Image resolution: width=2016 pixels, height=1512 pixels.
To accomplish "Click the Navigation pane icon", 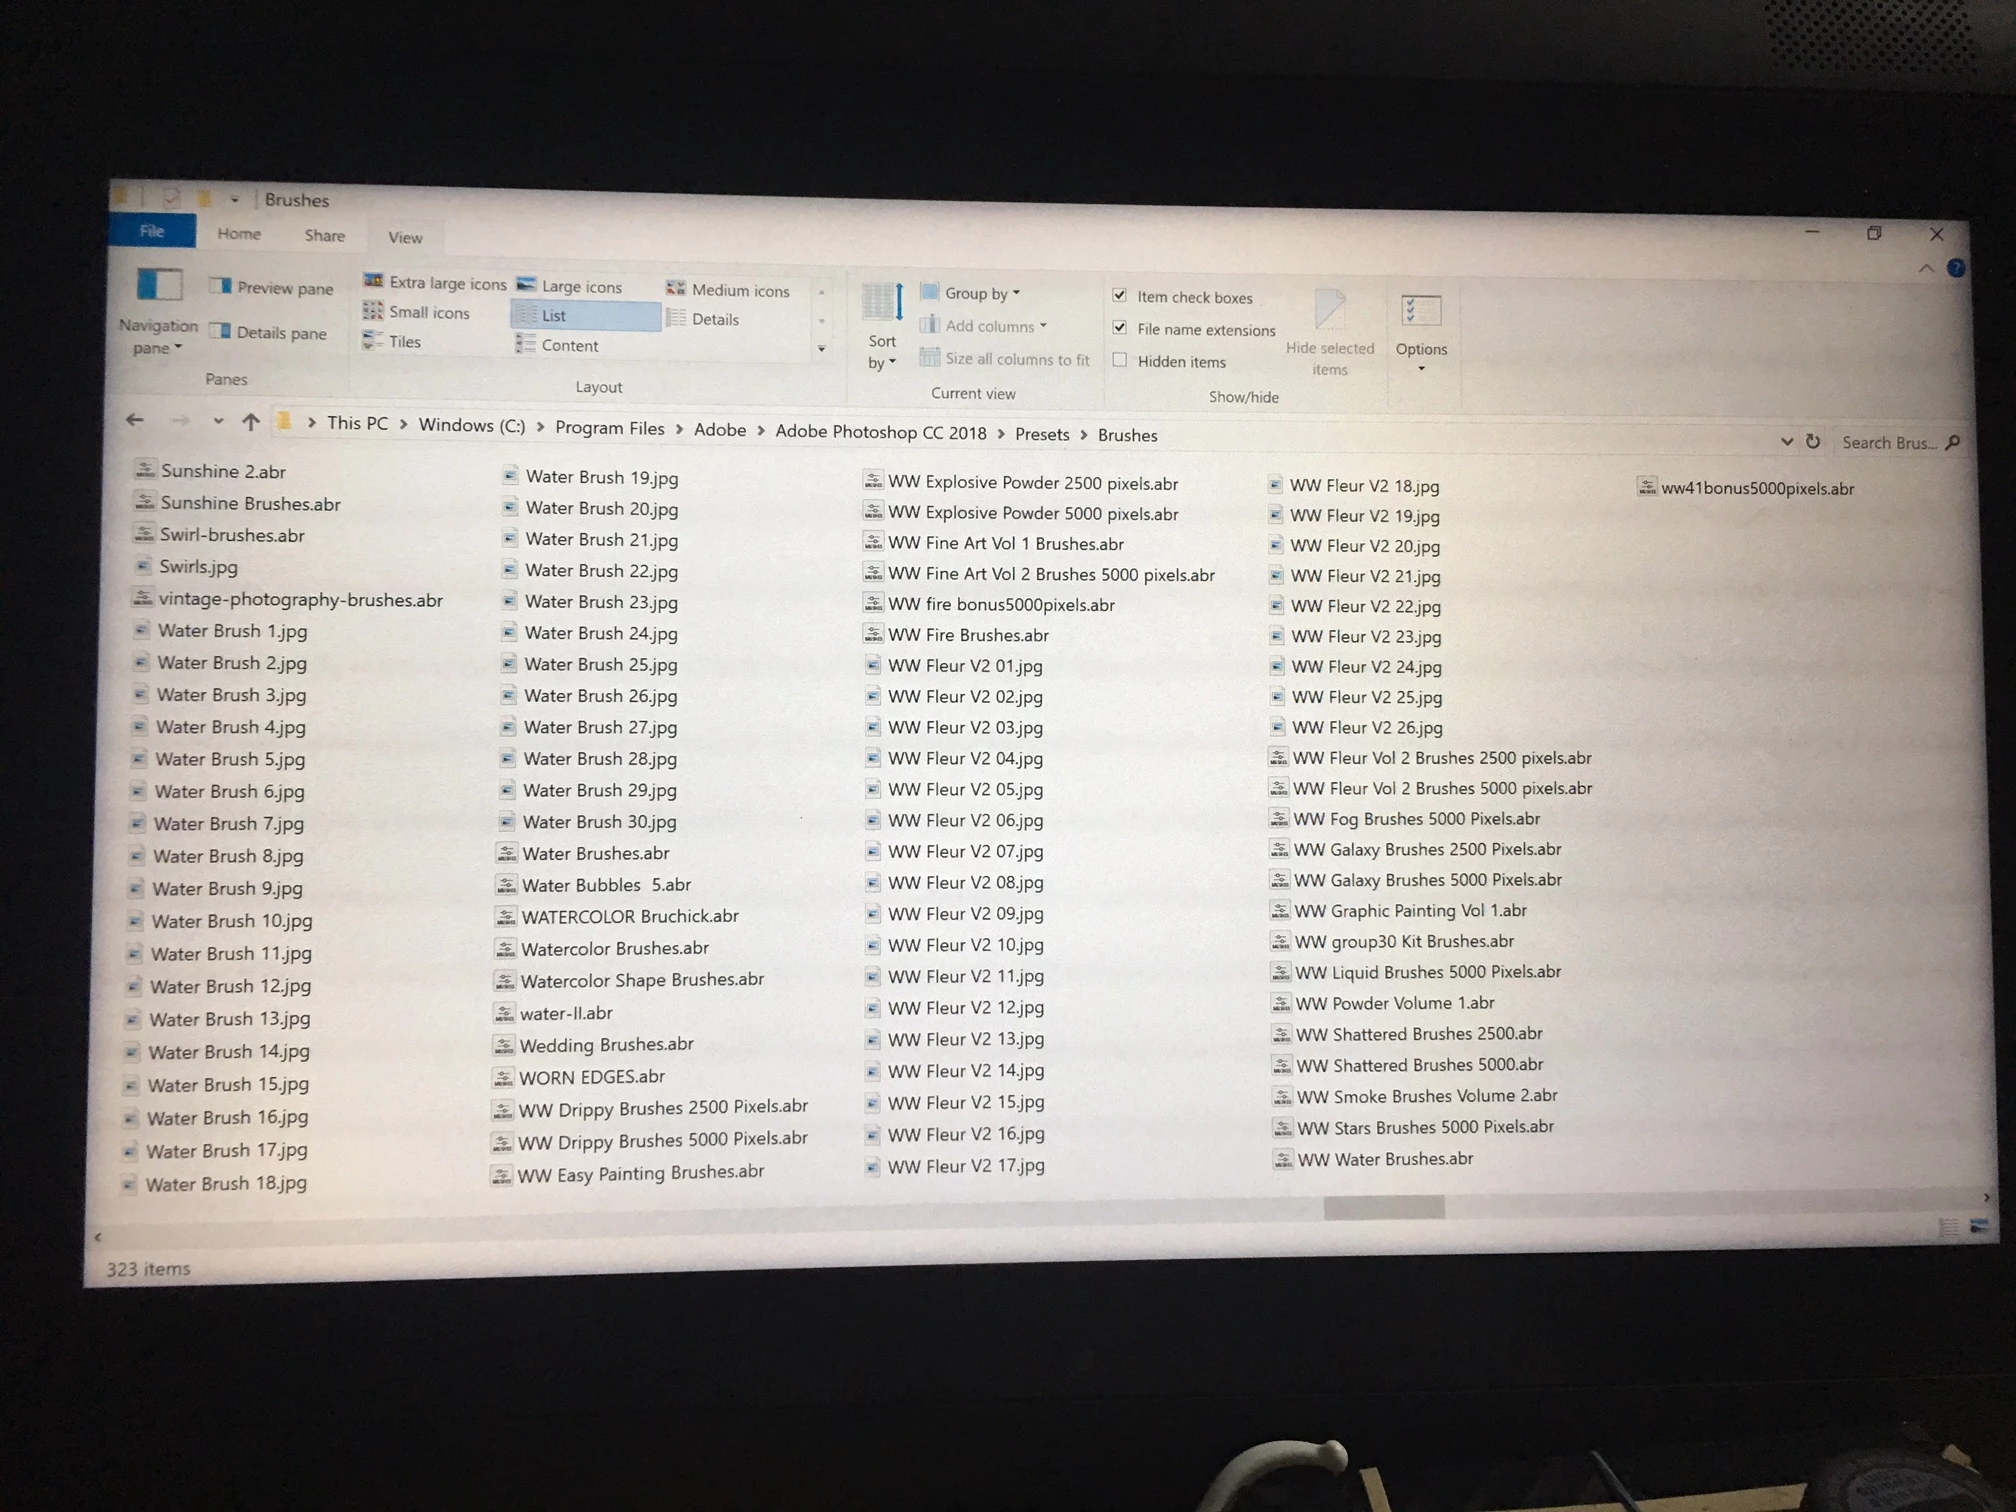I will 158,286.
